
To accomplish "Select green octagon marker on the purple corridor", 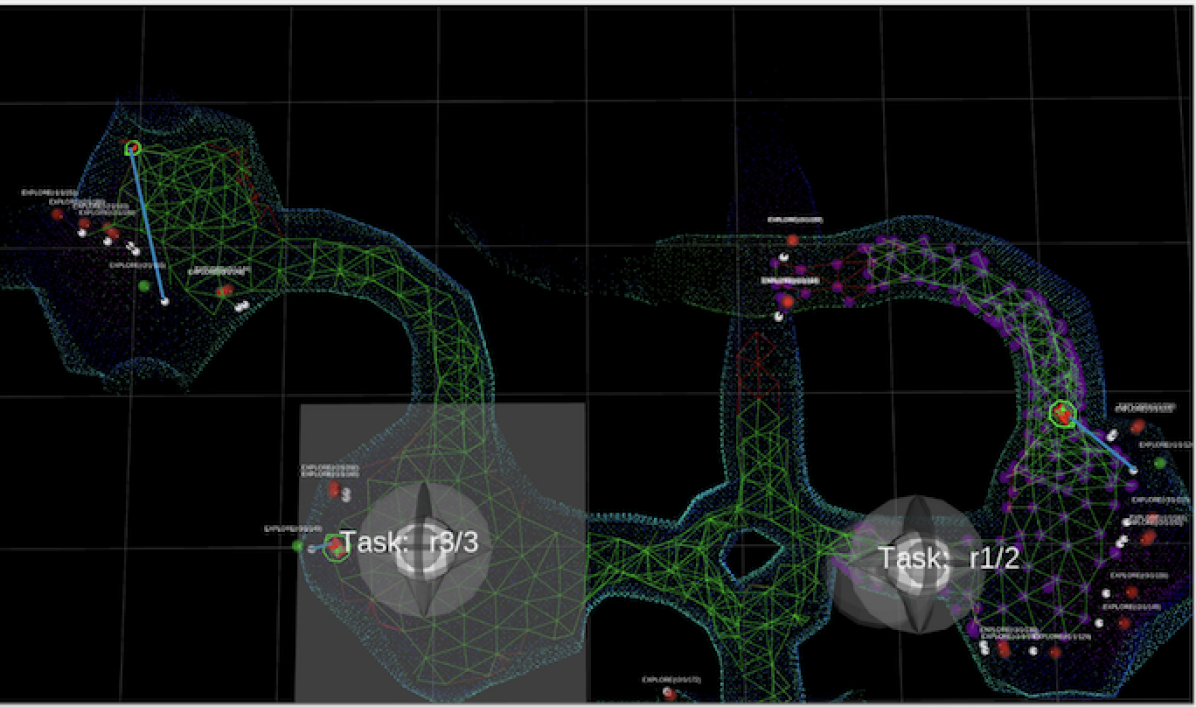I will 1062,414.
